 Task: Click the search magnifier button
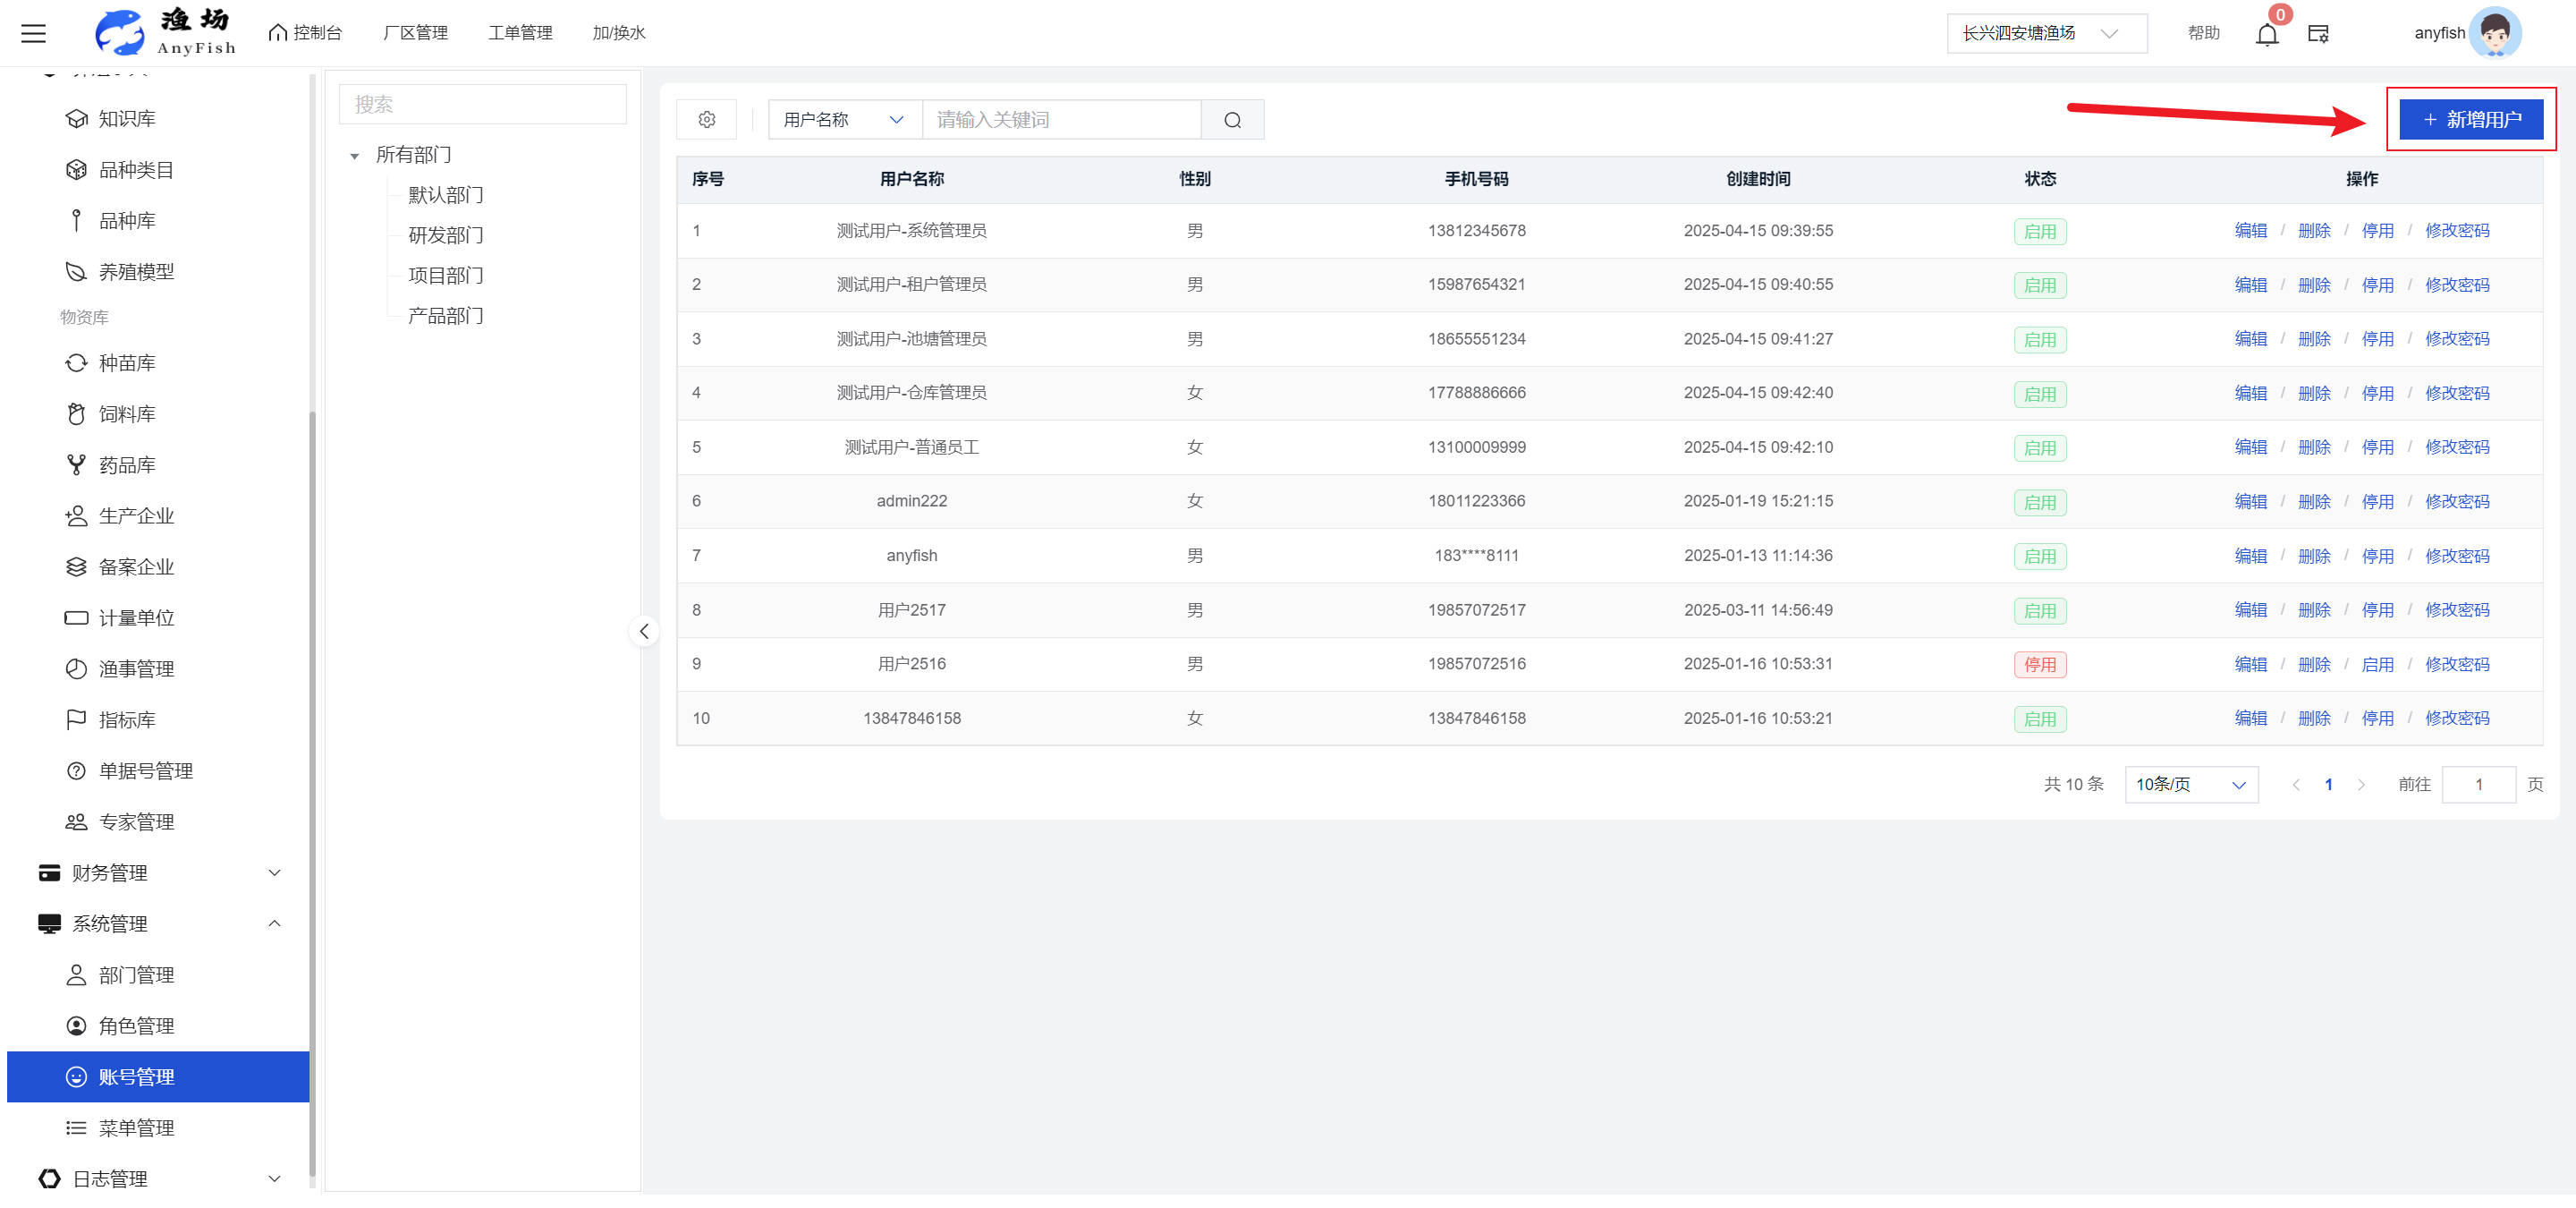[1232, 120]
